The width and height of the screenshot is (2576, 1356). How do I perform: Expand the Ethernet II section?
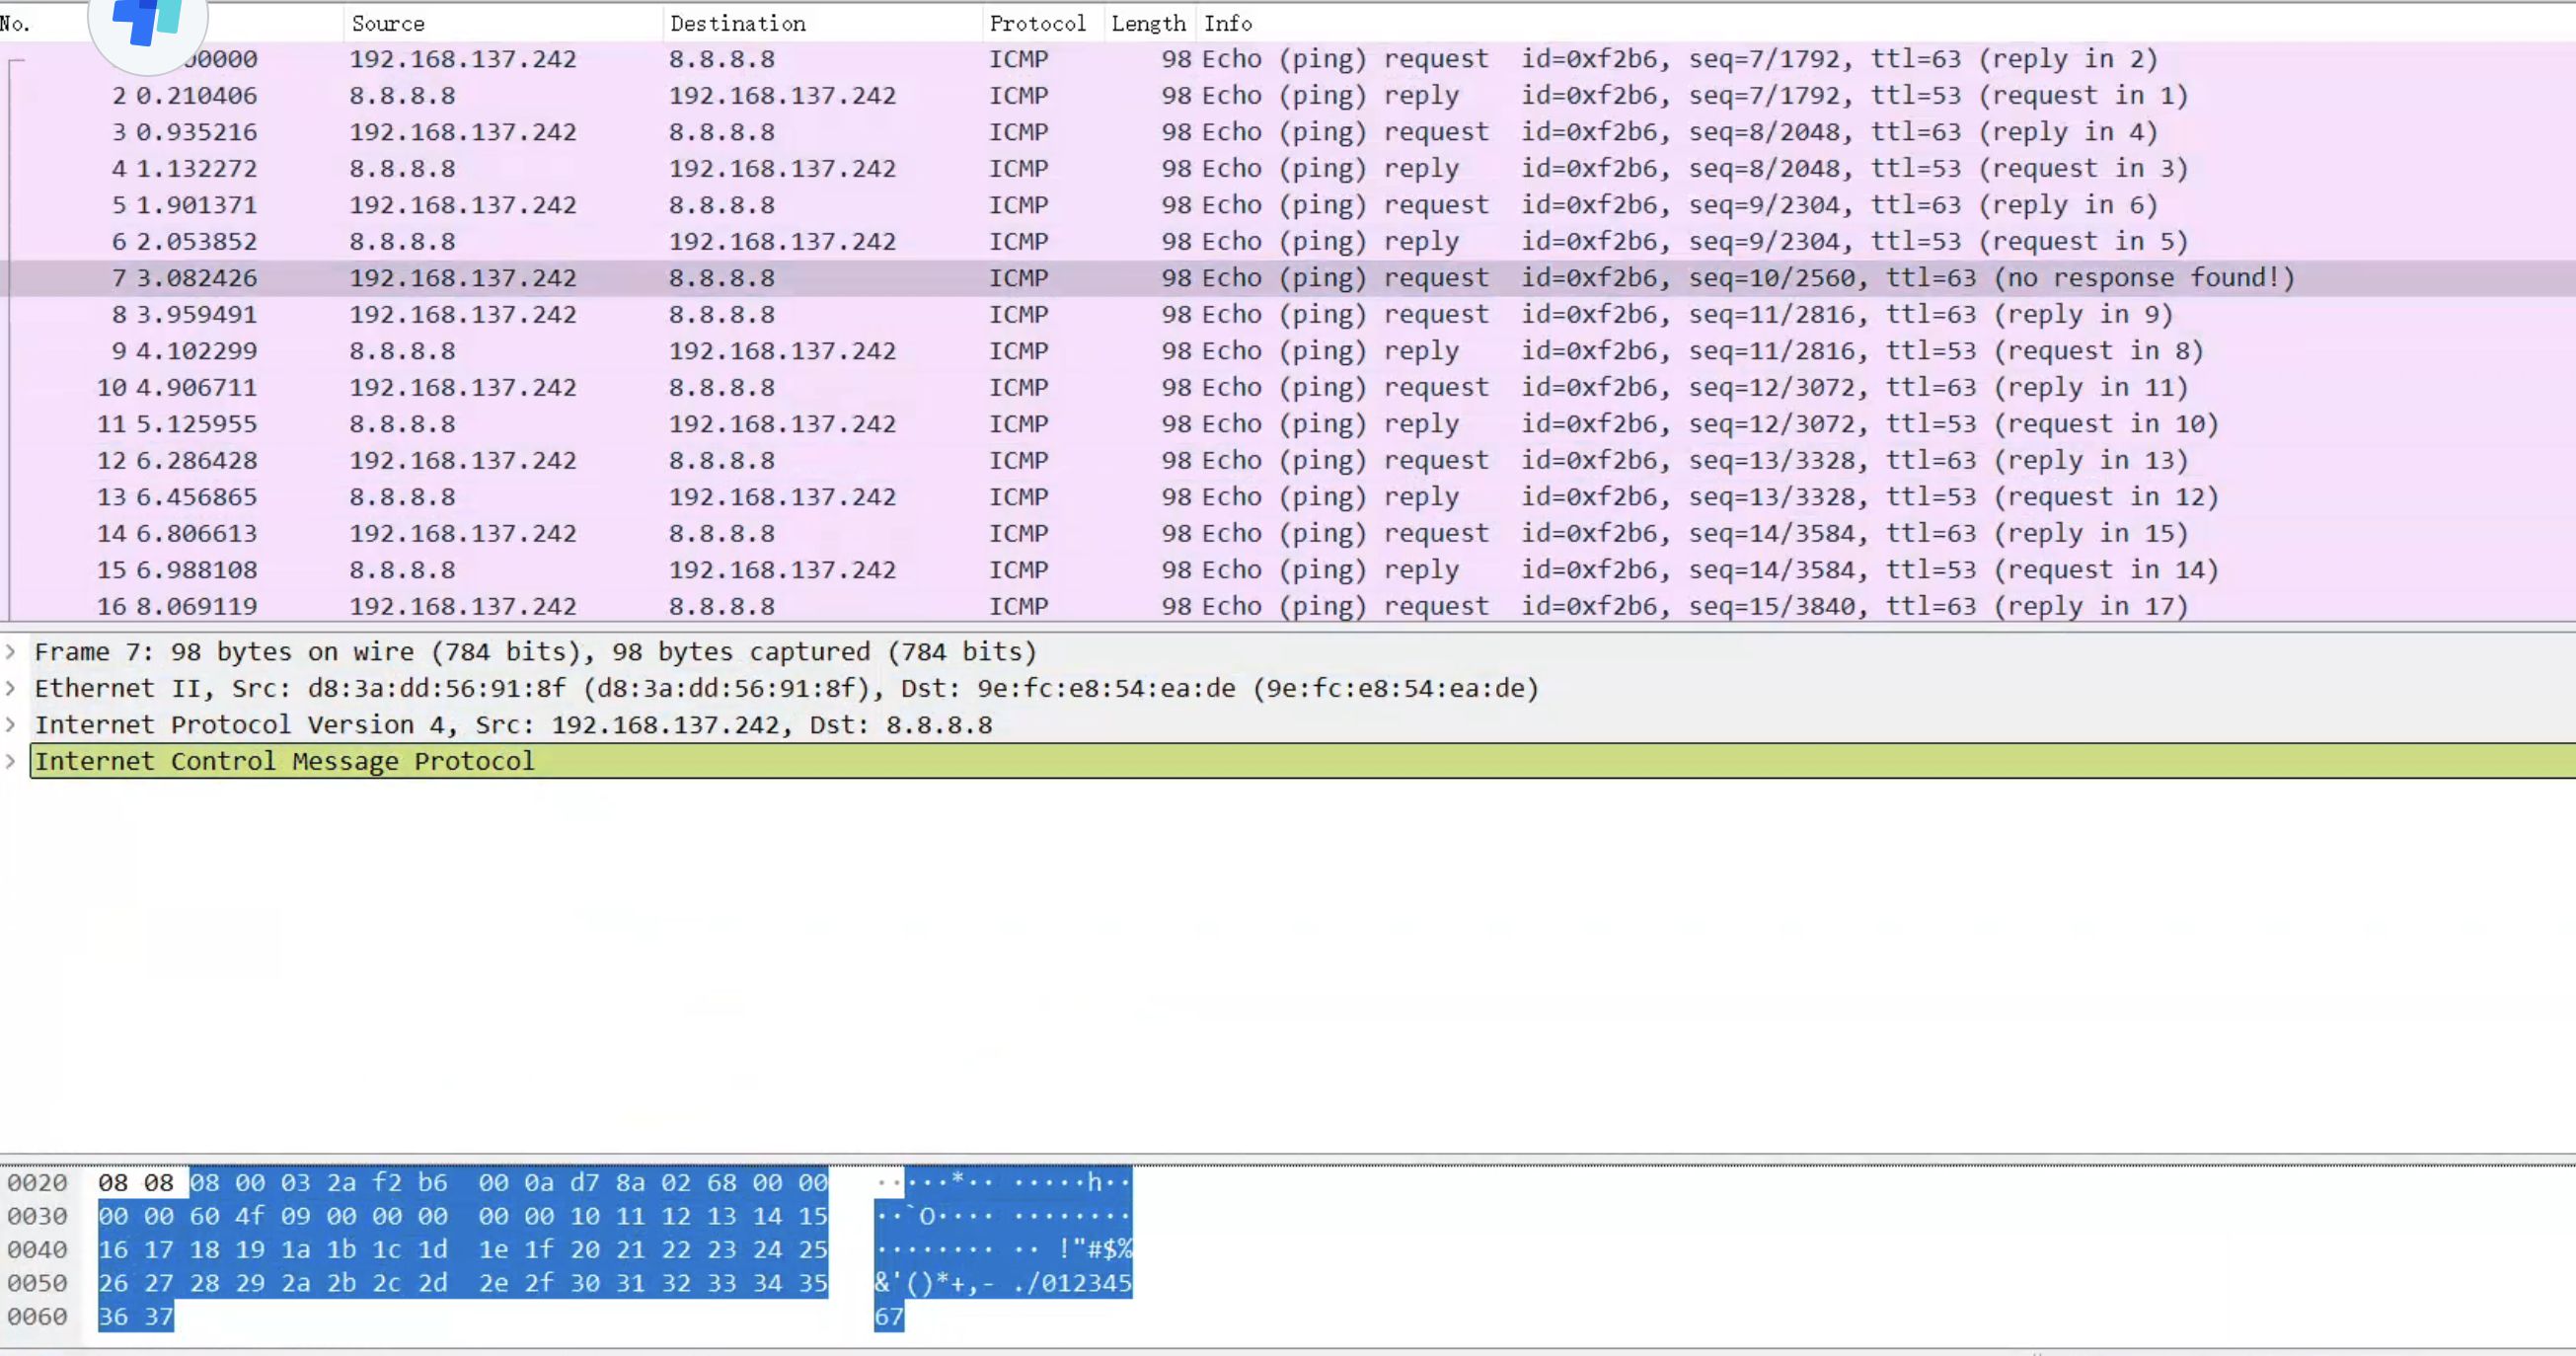click(x=10, y=689)
